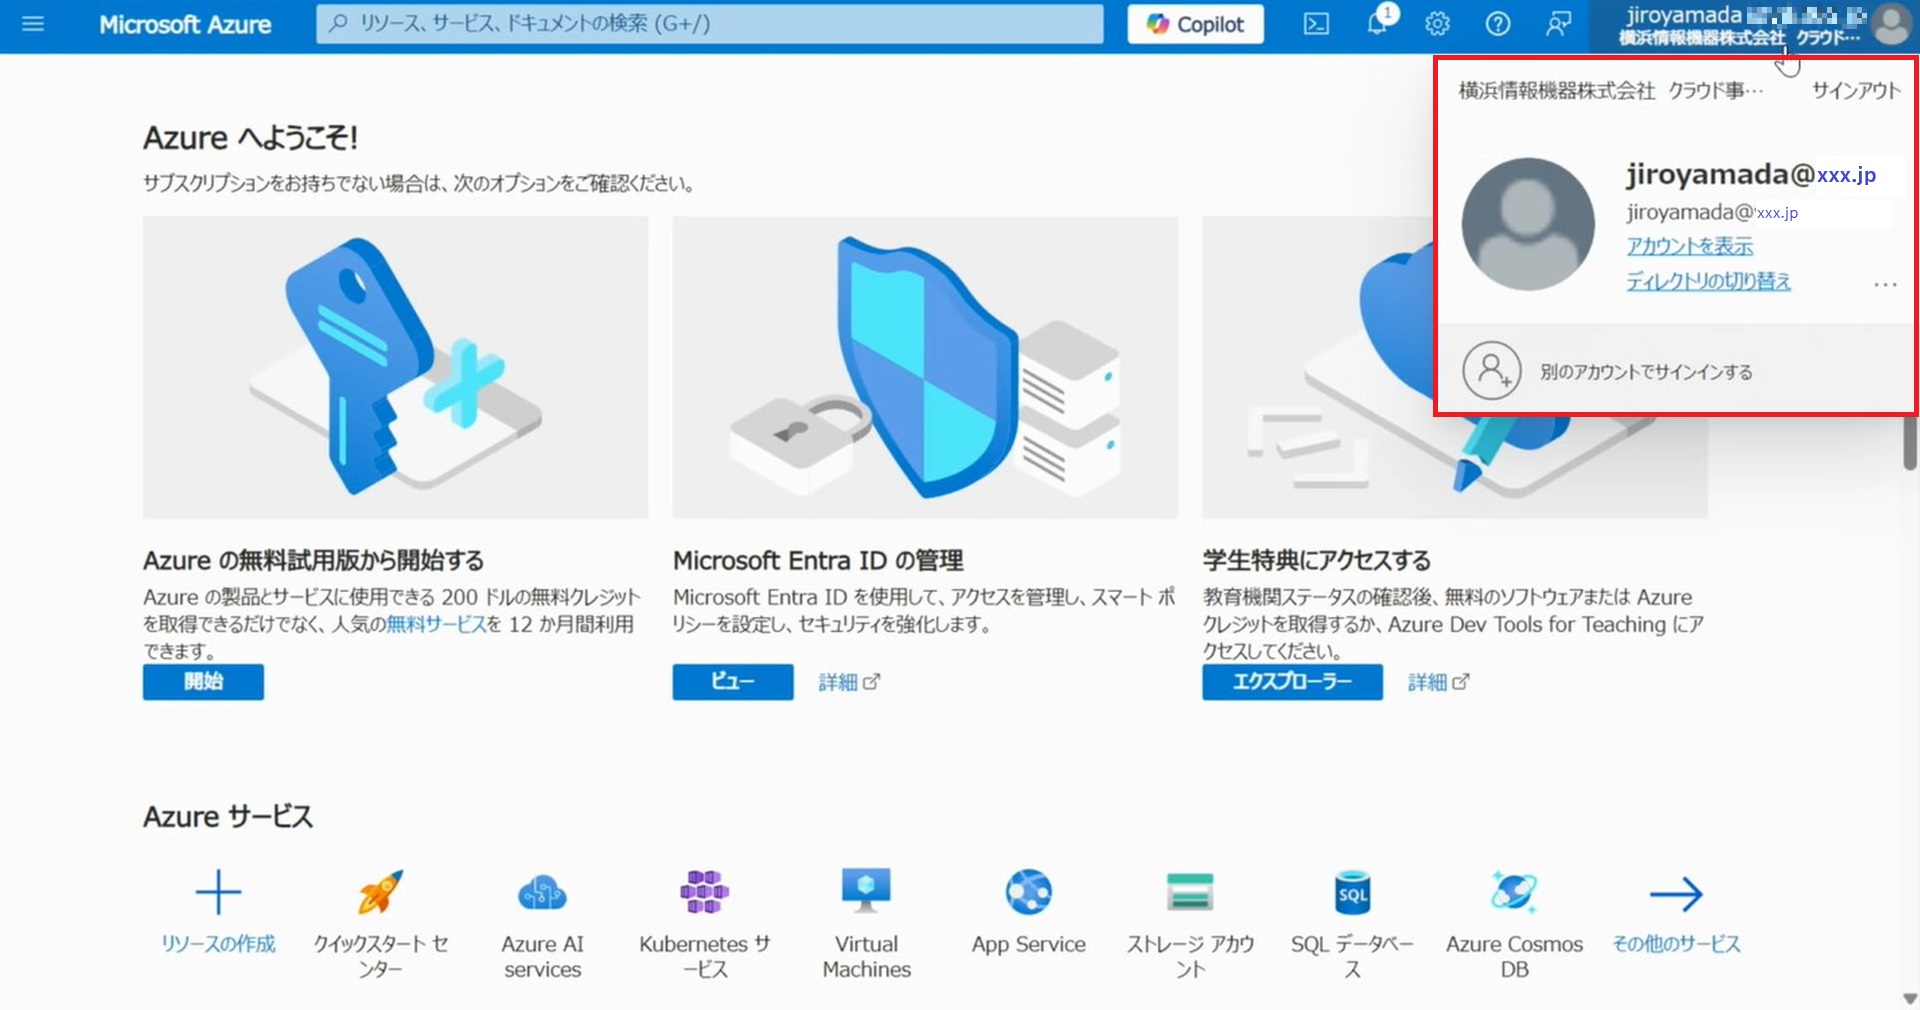Open the Cloud Shell terminal icon
Viewport: 1920px width, 1010px height.
pyautogui.click(x=1315, y=24)
